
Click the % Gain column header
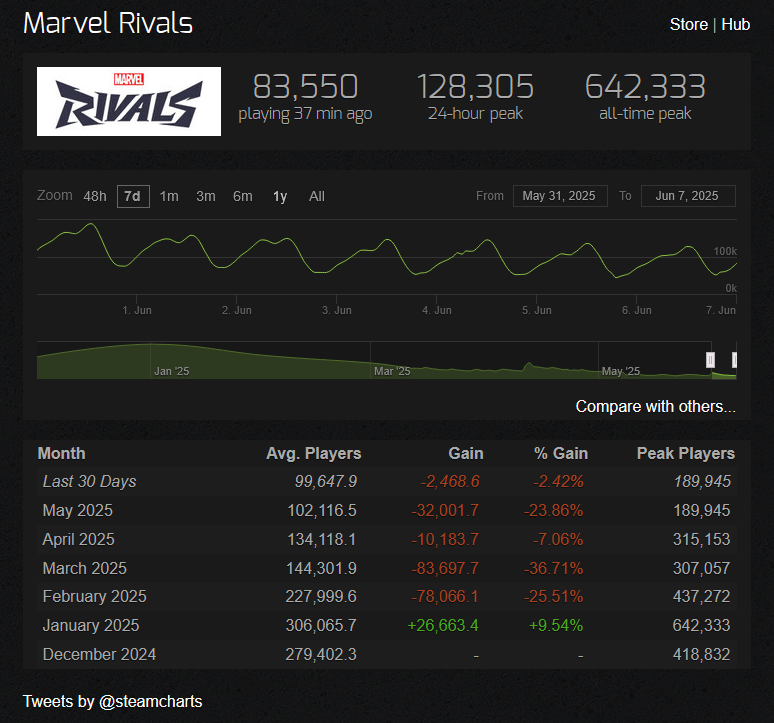pyautogui.click(x=561, y=454)
